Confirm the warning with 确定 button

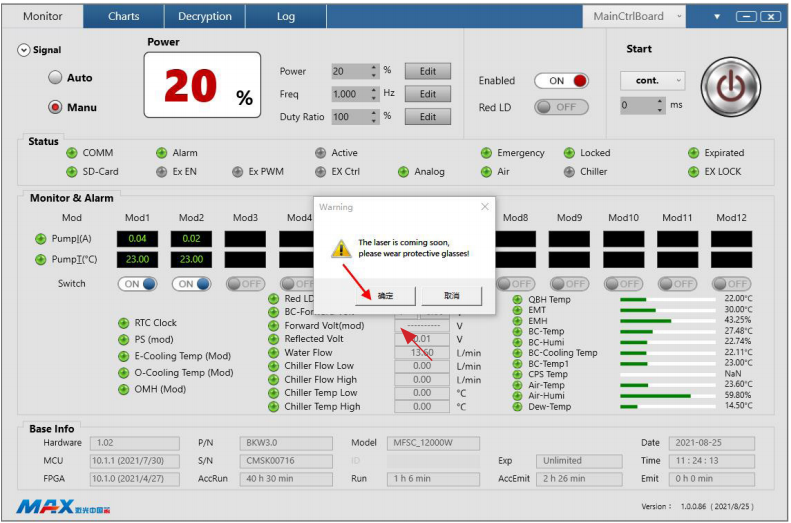click(x=385, y=296)
